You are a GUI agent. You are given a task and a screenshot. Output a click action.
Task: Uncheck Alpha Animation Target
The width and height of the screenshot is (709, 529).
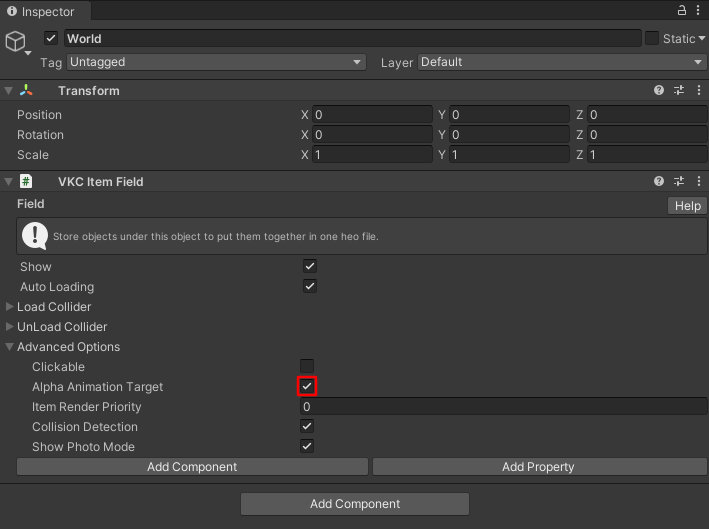[308, 386]
